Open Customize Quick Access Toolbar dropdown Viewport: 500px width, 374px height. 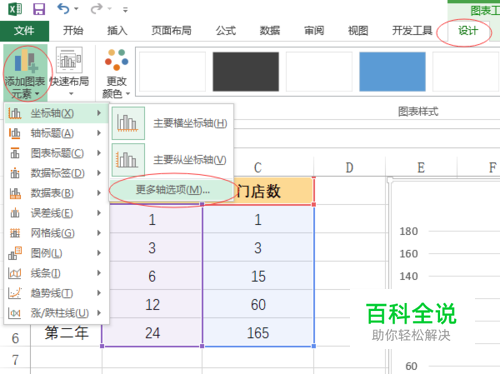tap(125, 10)
